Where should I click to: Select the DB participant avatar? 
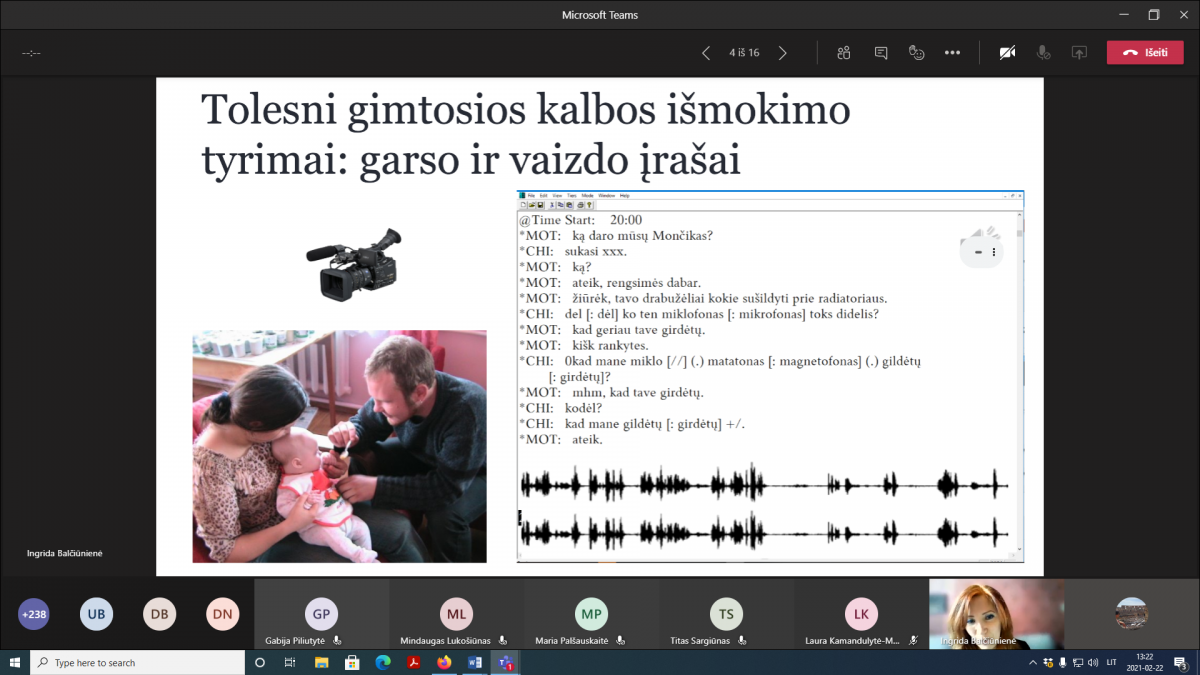coord(159,614)
